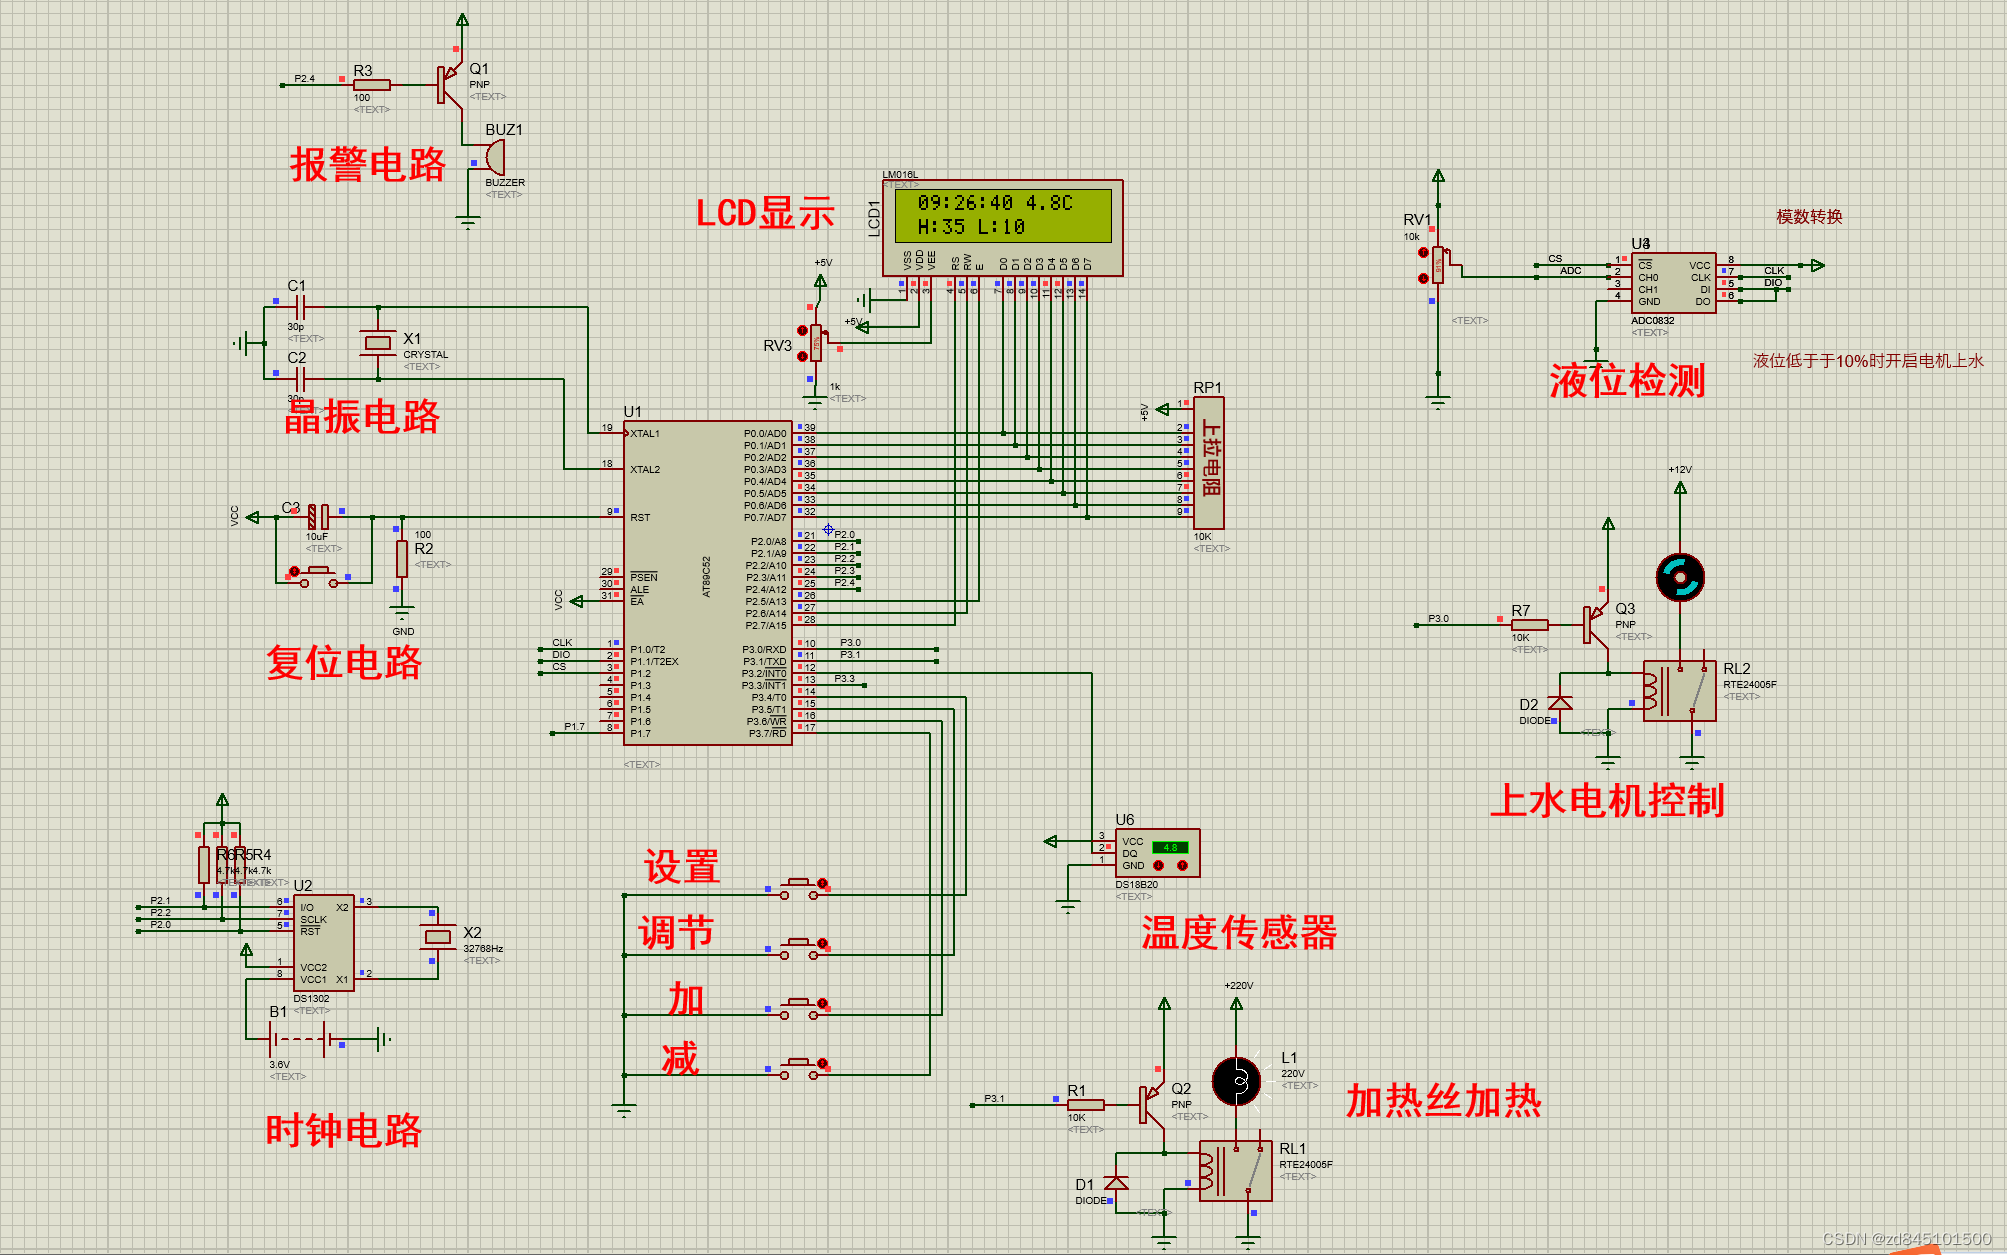Select the L1 220V lamp

point(1236,1081)
